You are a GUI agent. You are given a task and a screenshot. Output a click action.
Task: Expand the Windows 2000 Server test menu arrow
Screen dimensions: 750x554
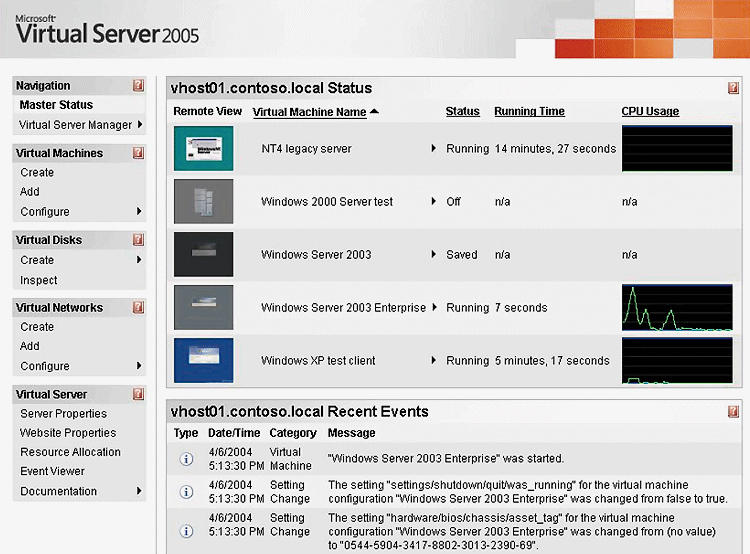click(434, 201)
